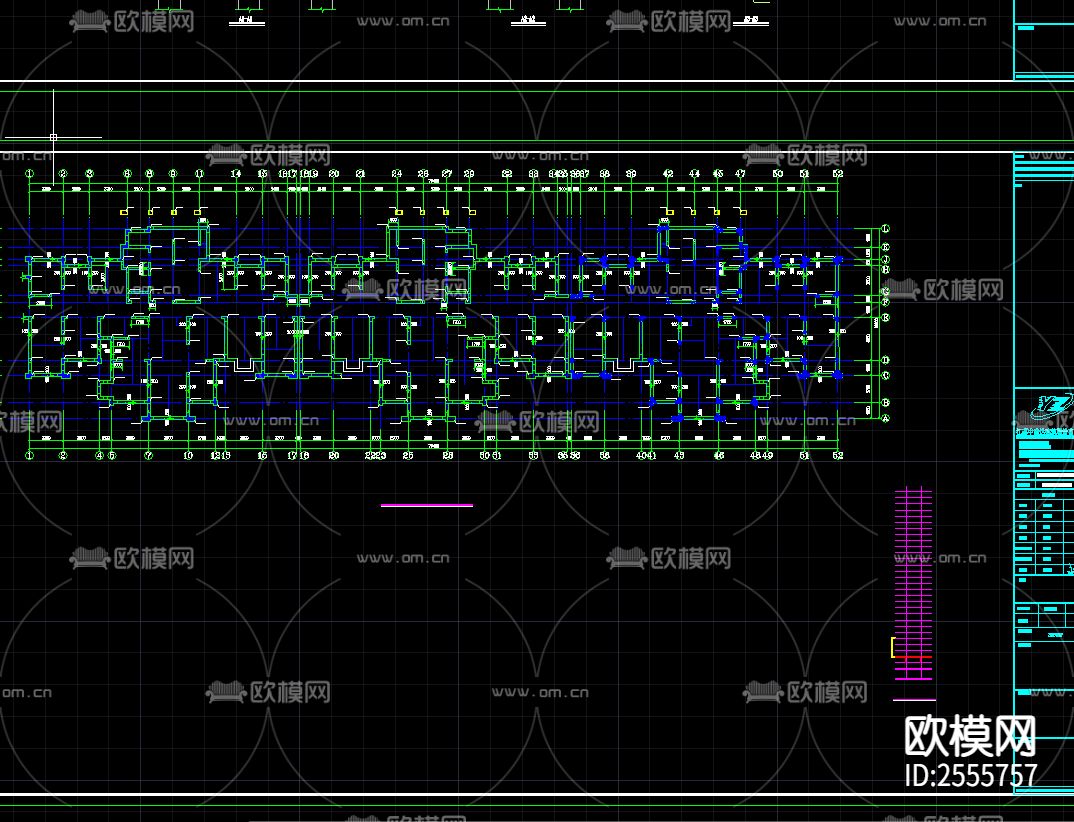Image resolution: width=1074 pixels, height=822 pixels.
Task: Pick axis bubble 47 above the plan
Action: pyautogui.click(x=740, y=174)
